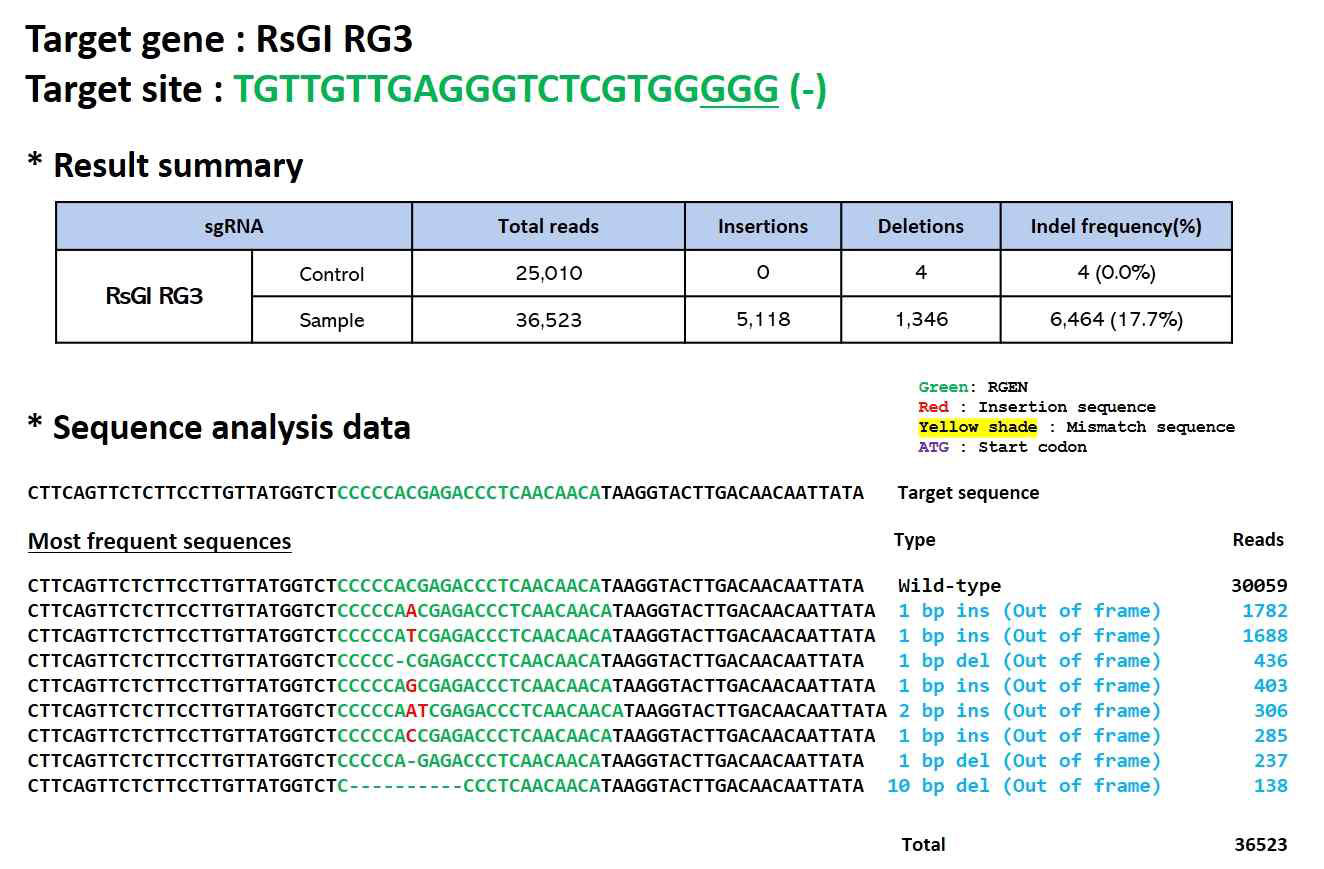Click the 'Sample' row label
The height and width of the screenshot is (869, 1324).
(332, 320)
